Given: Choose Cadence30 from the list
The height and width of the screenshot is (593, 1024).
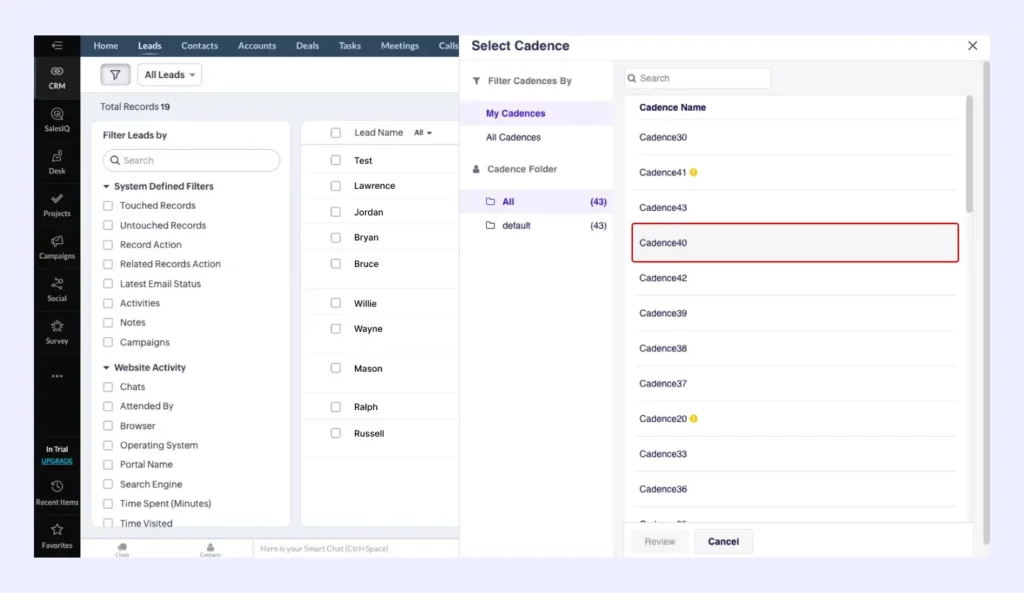Looking at the screenshot, I should tap(795, 137).
